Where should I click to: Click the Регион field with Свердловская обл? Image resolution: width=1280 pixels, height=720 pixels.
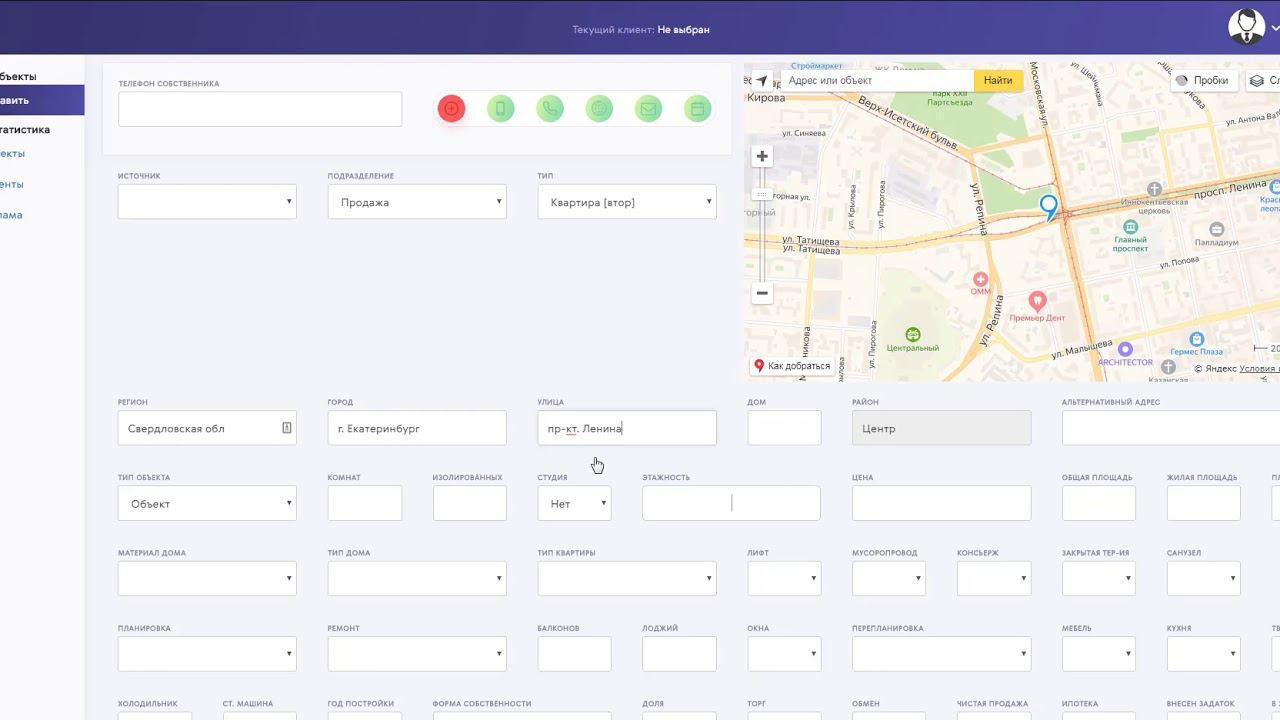pyautogui.click(x=207, y=428)
